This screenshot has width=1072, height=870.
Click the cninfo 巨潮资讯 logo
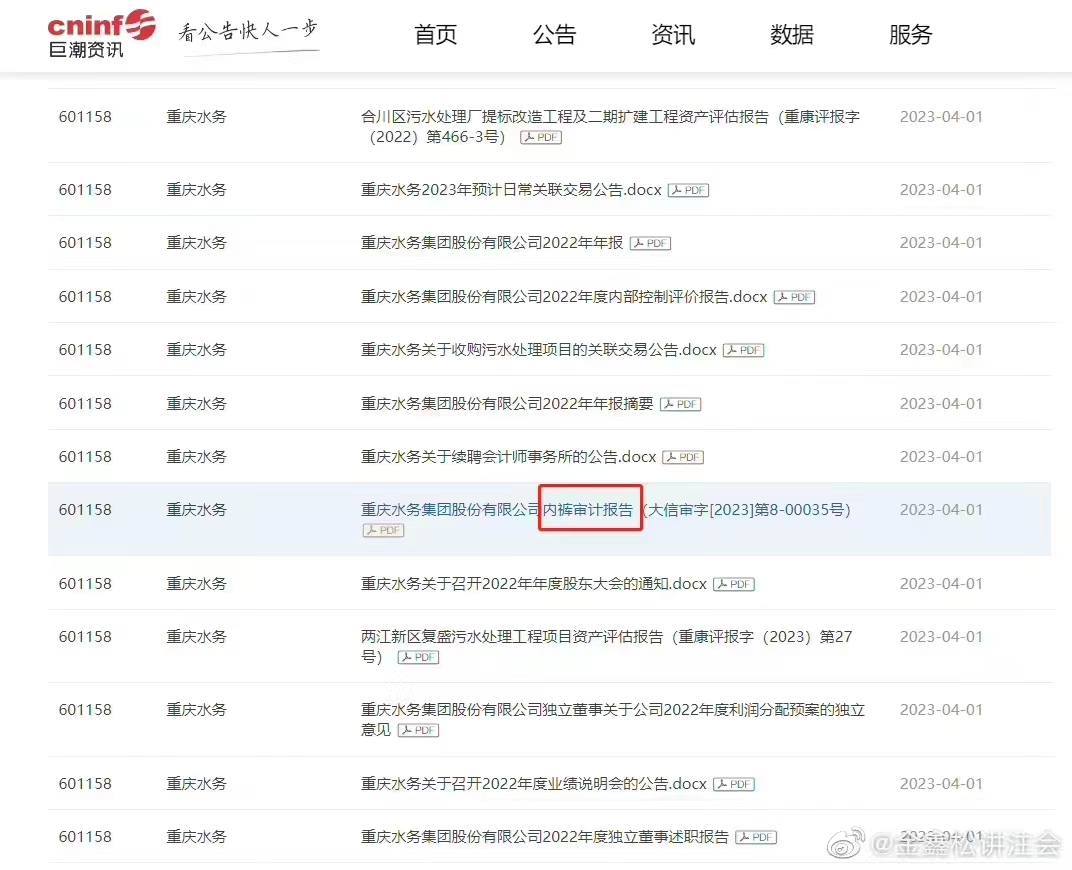[x=101, y=34]
